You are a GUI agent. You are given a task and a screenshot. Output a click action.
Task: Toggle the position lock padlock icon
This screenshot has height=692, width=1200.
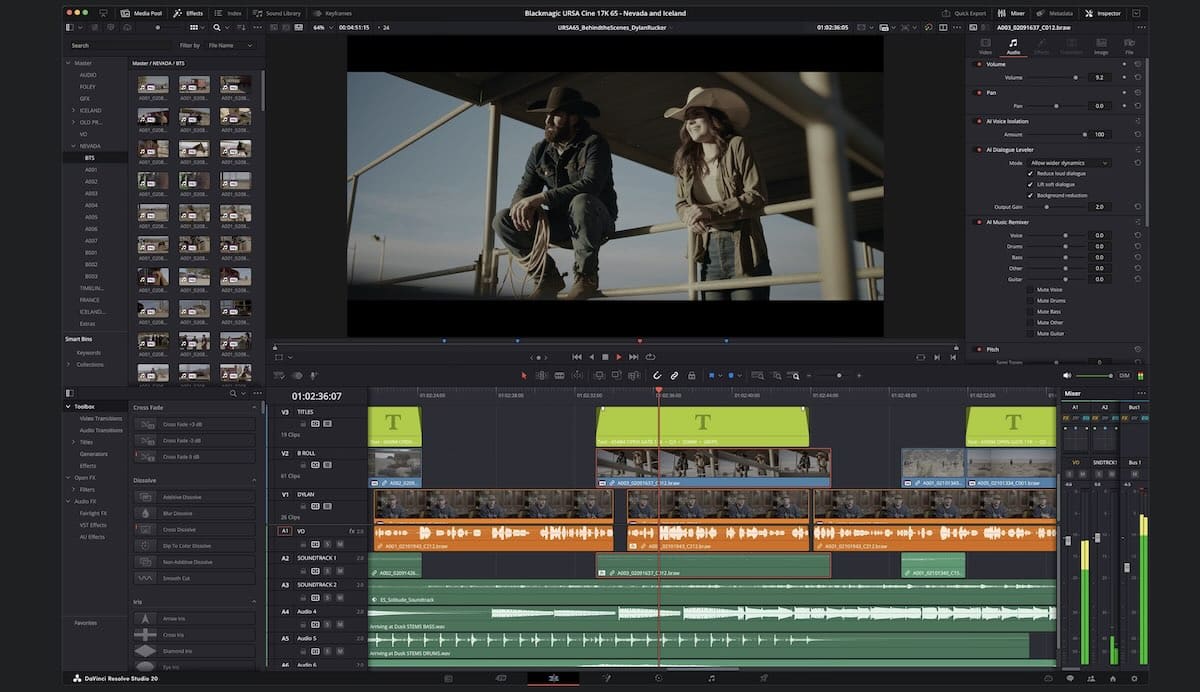(691, 376)
